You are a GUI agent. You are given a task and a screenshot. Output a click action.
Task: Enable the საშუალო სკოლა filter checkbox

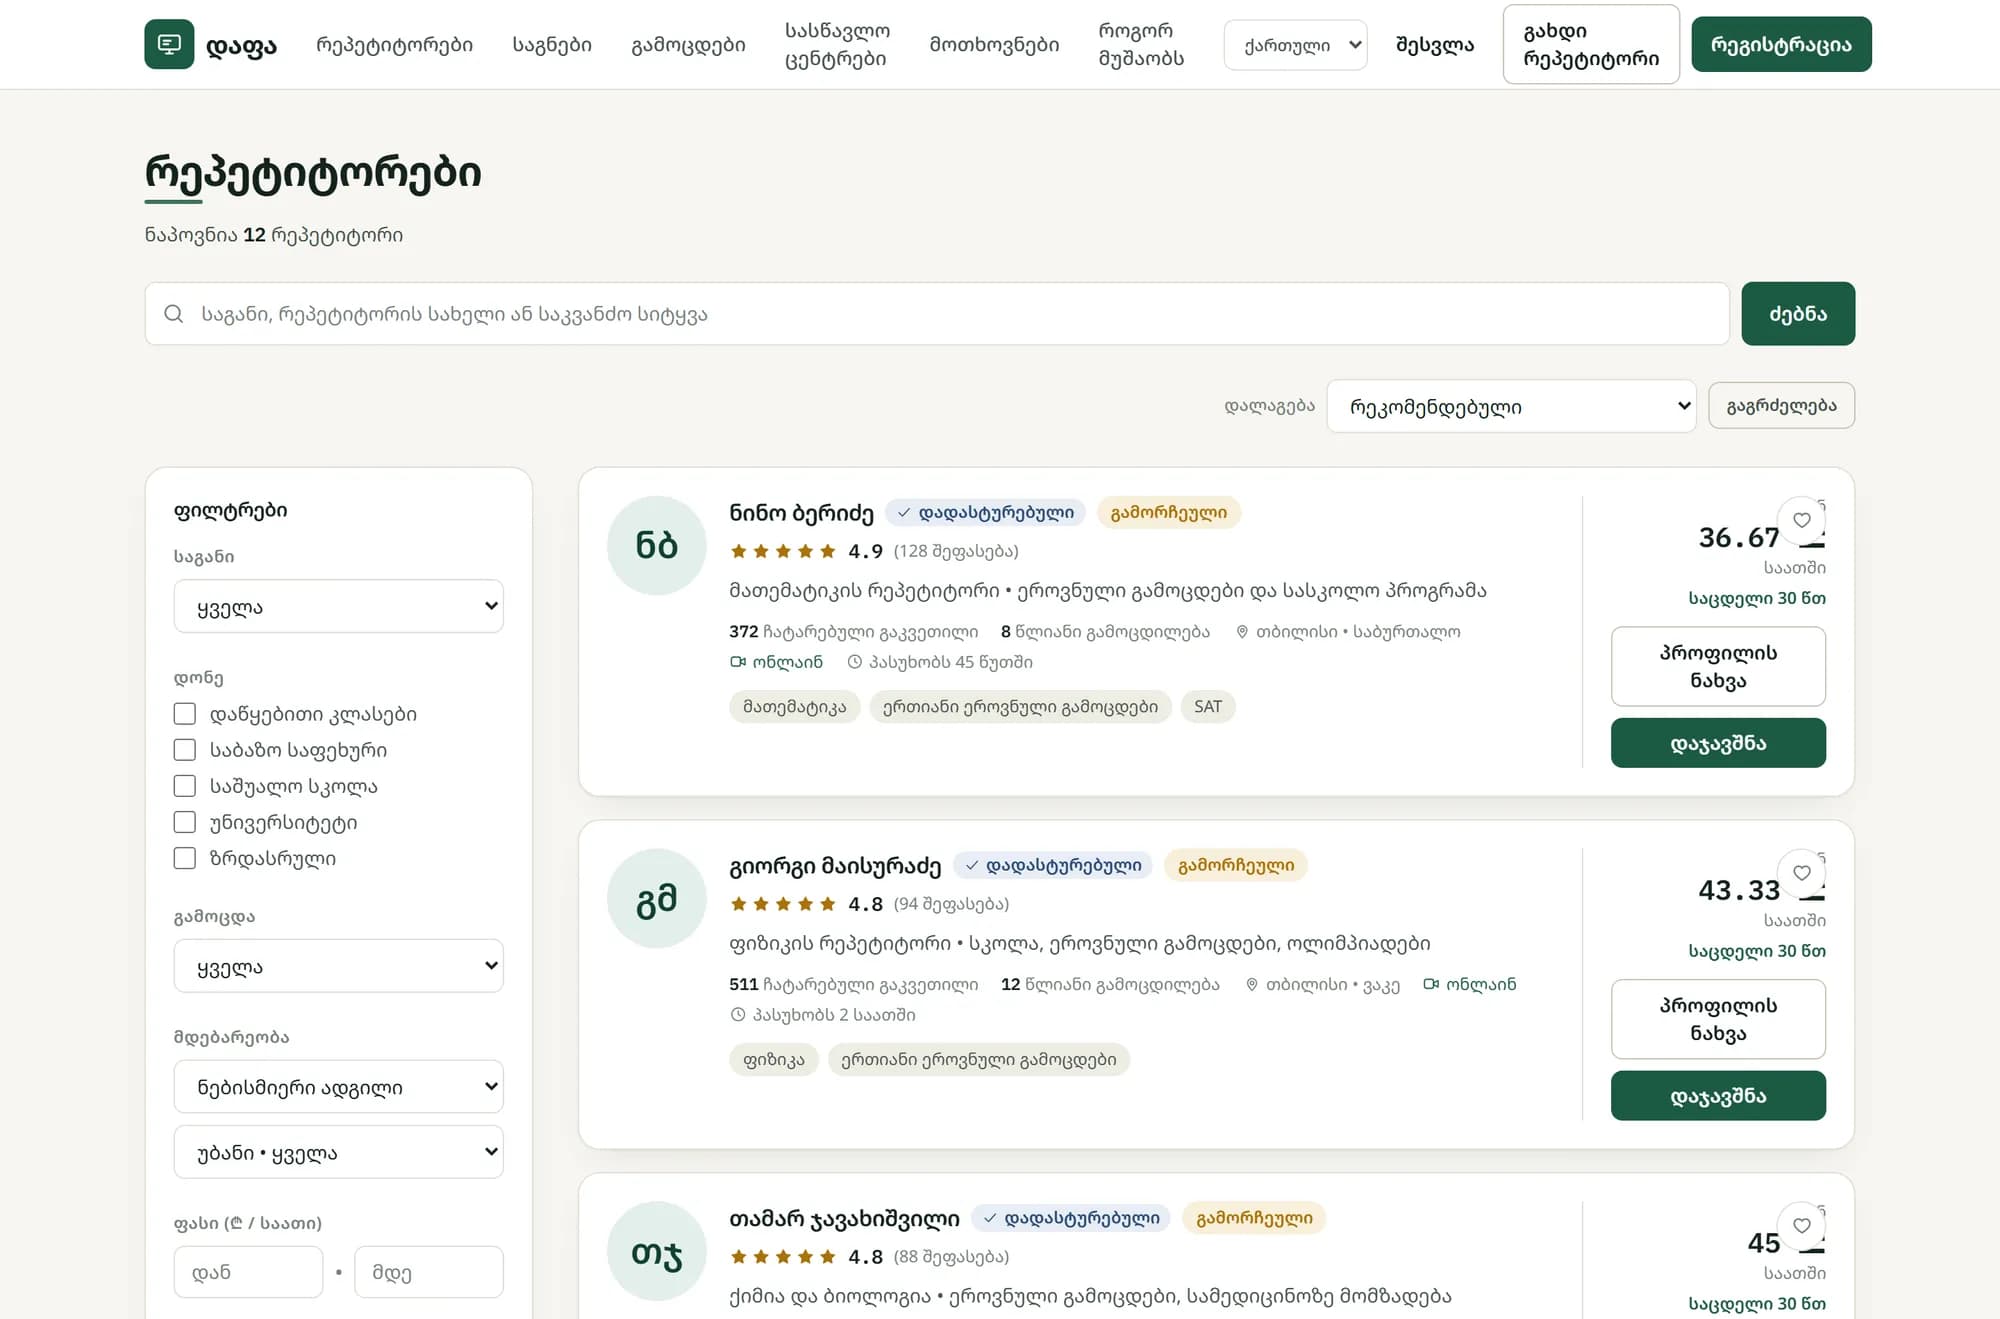click(x=185, y=786)
